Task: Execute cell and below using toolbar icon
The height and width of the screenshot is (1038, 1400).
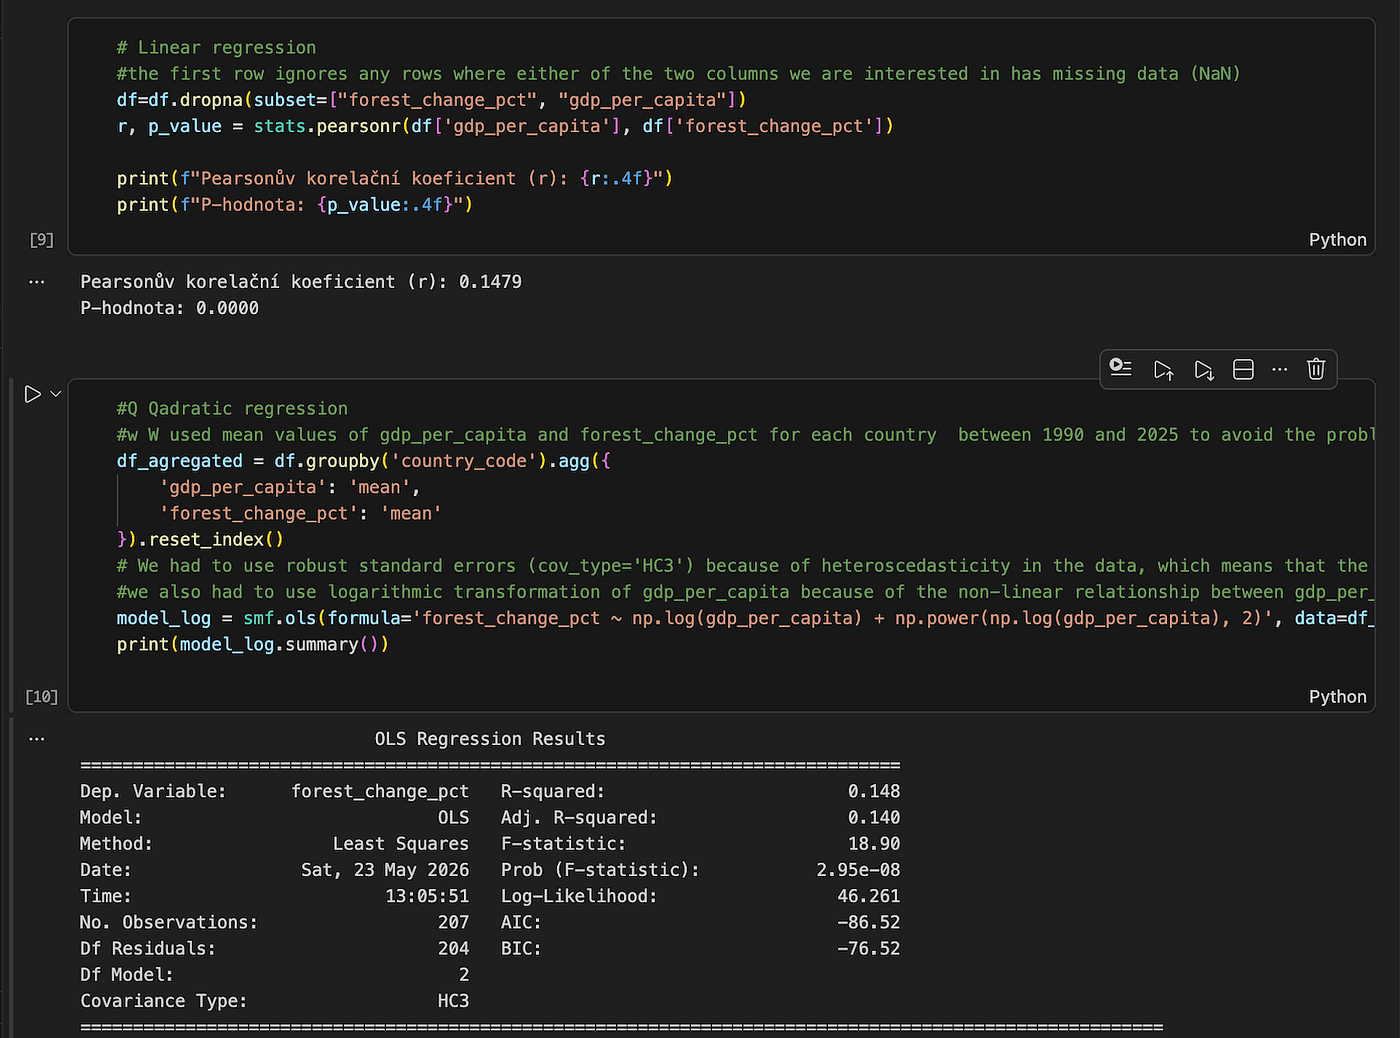Action: (1204, 369)
